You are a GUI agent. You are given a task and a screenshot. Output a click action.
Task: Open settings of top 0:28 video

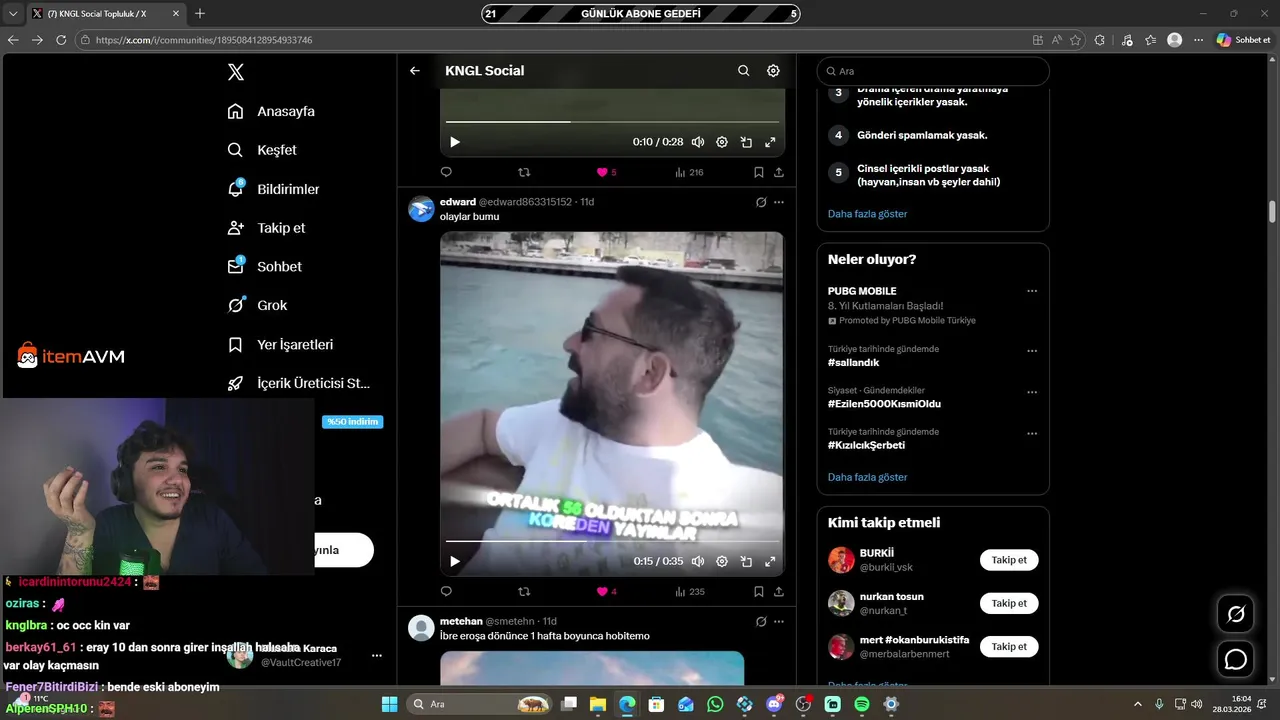(x=722, y=142)
